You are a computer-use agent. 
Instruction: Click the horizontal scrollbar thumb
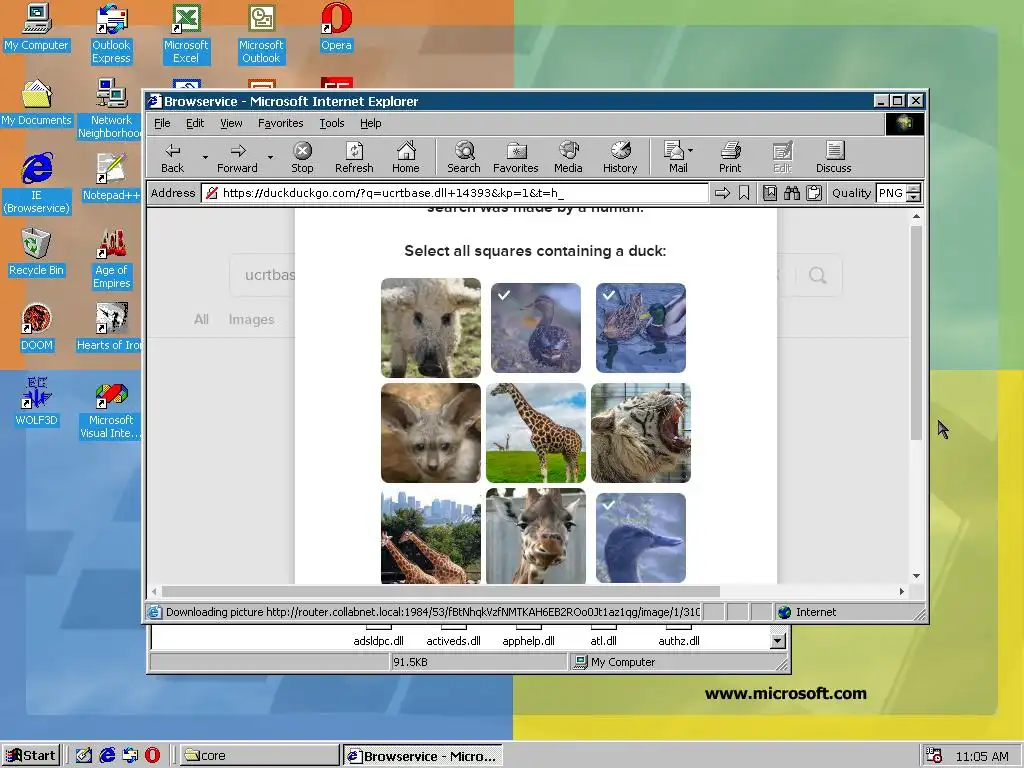(x=441, y=591)
